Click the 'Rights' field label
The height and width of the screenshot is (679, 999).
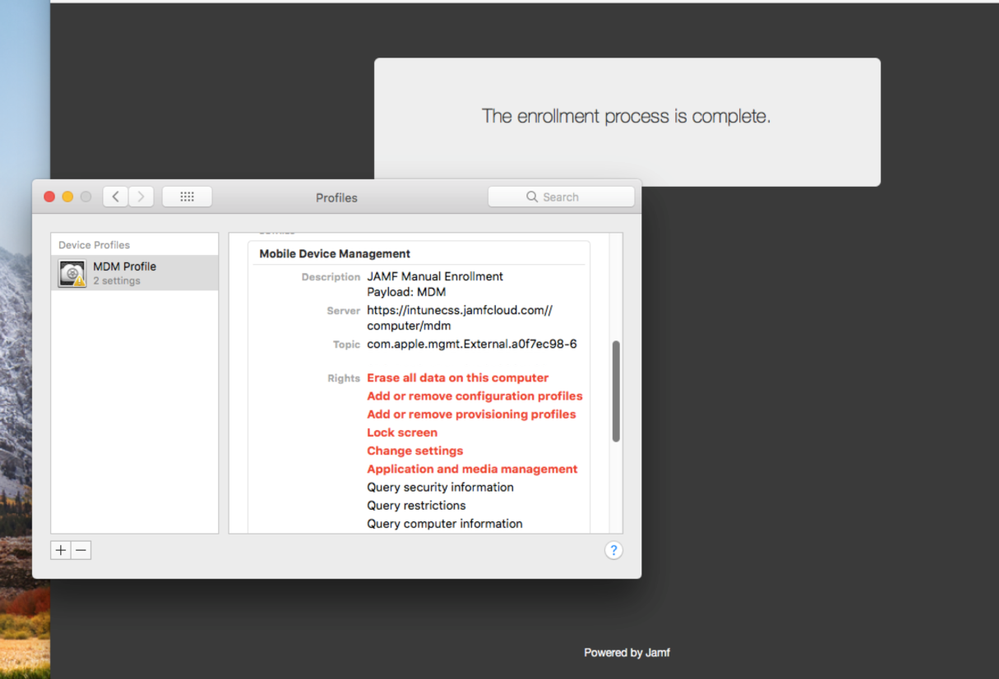point(344,378)
